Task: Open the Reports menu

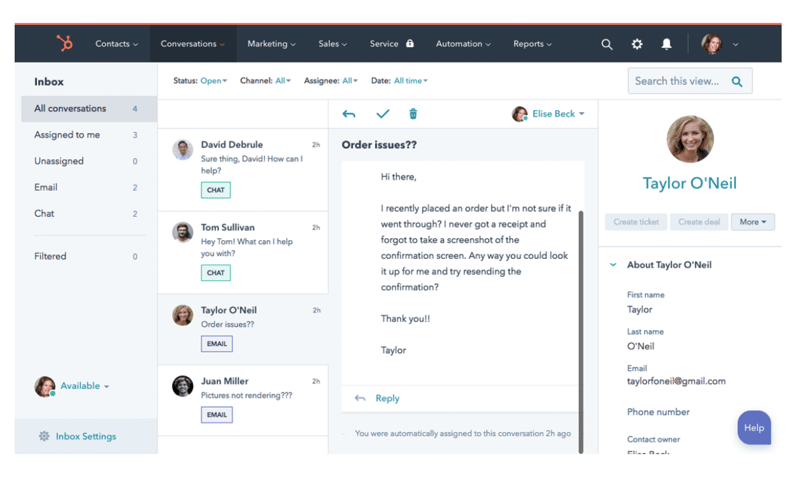Action: pos(532,44)
